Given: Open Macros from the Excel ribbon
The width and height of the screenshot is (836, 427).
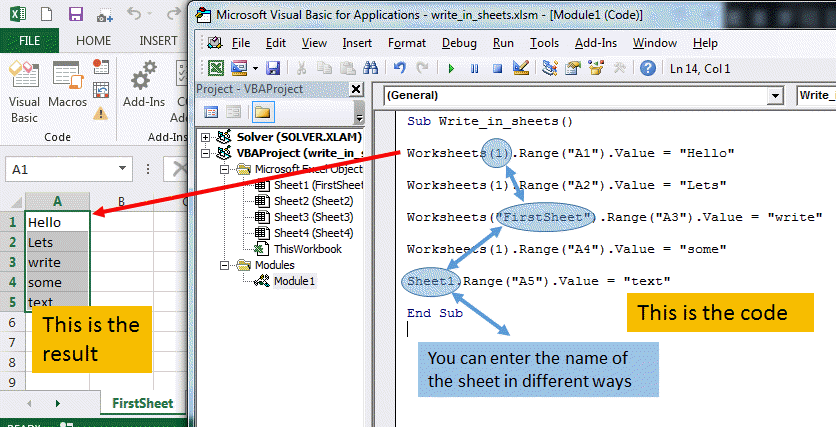Looking at the screenshot, I should pyautogui.click(x=67, y=85).
